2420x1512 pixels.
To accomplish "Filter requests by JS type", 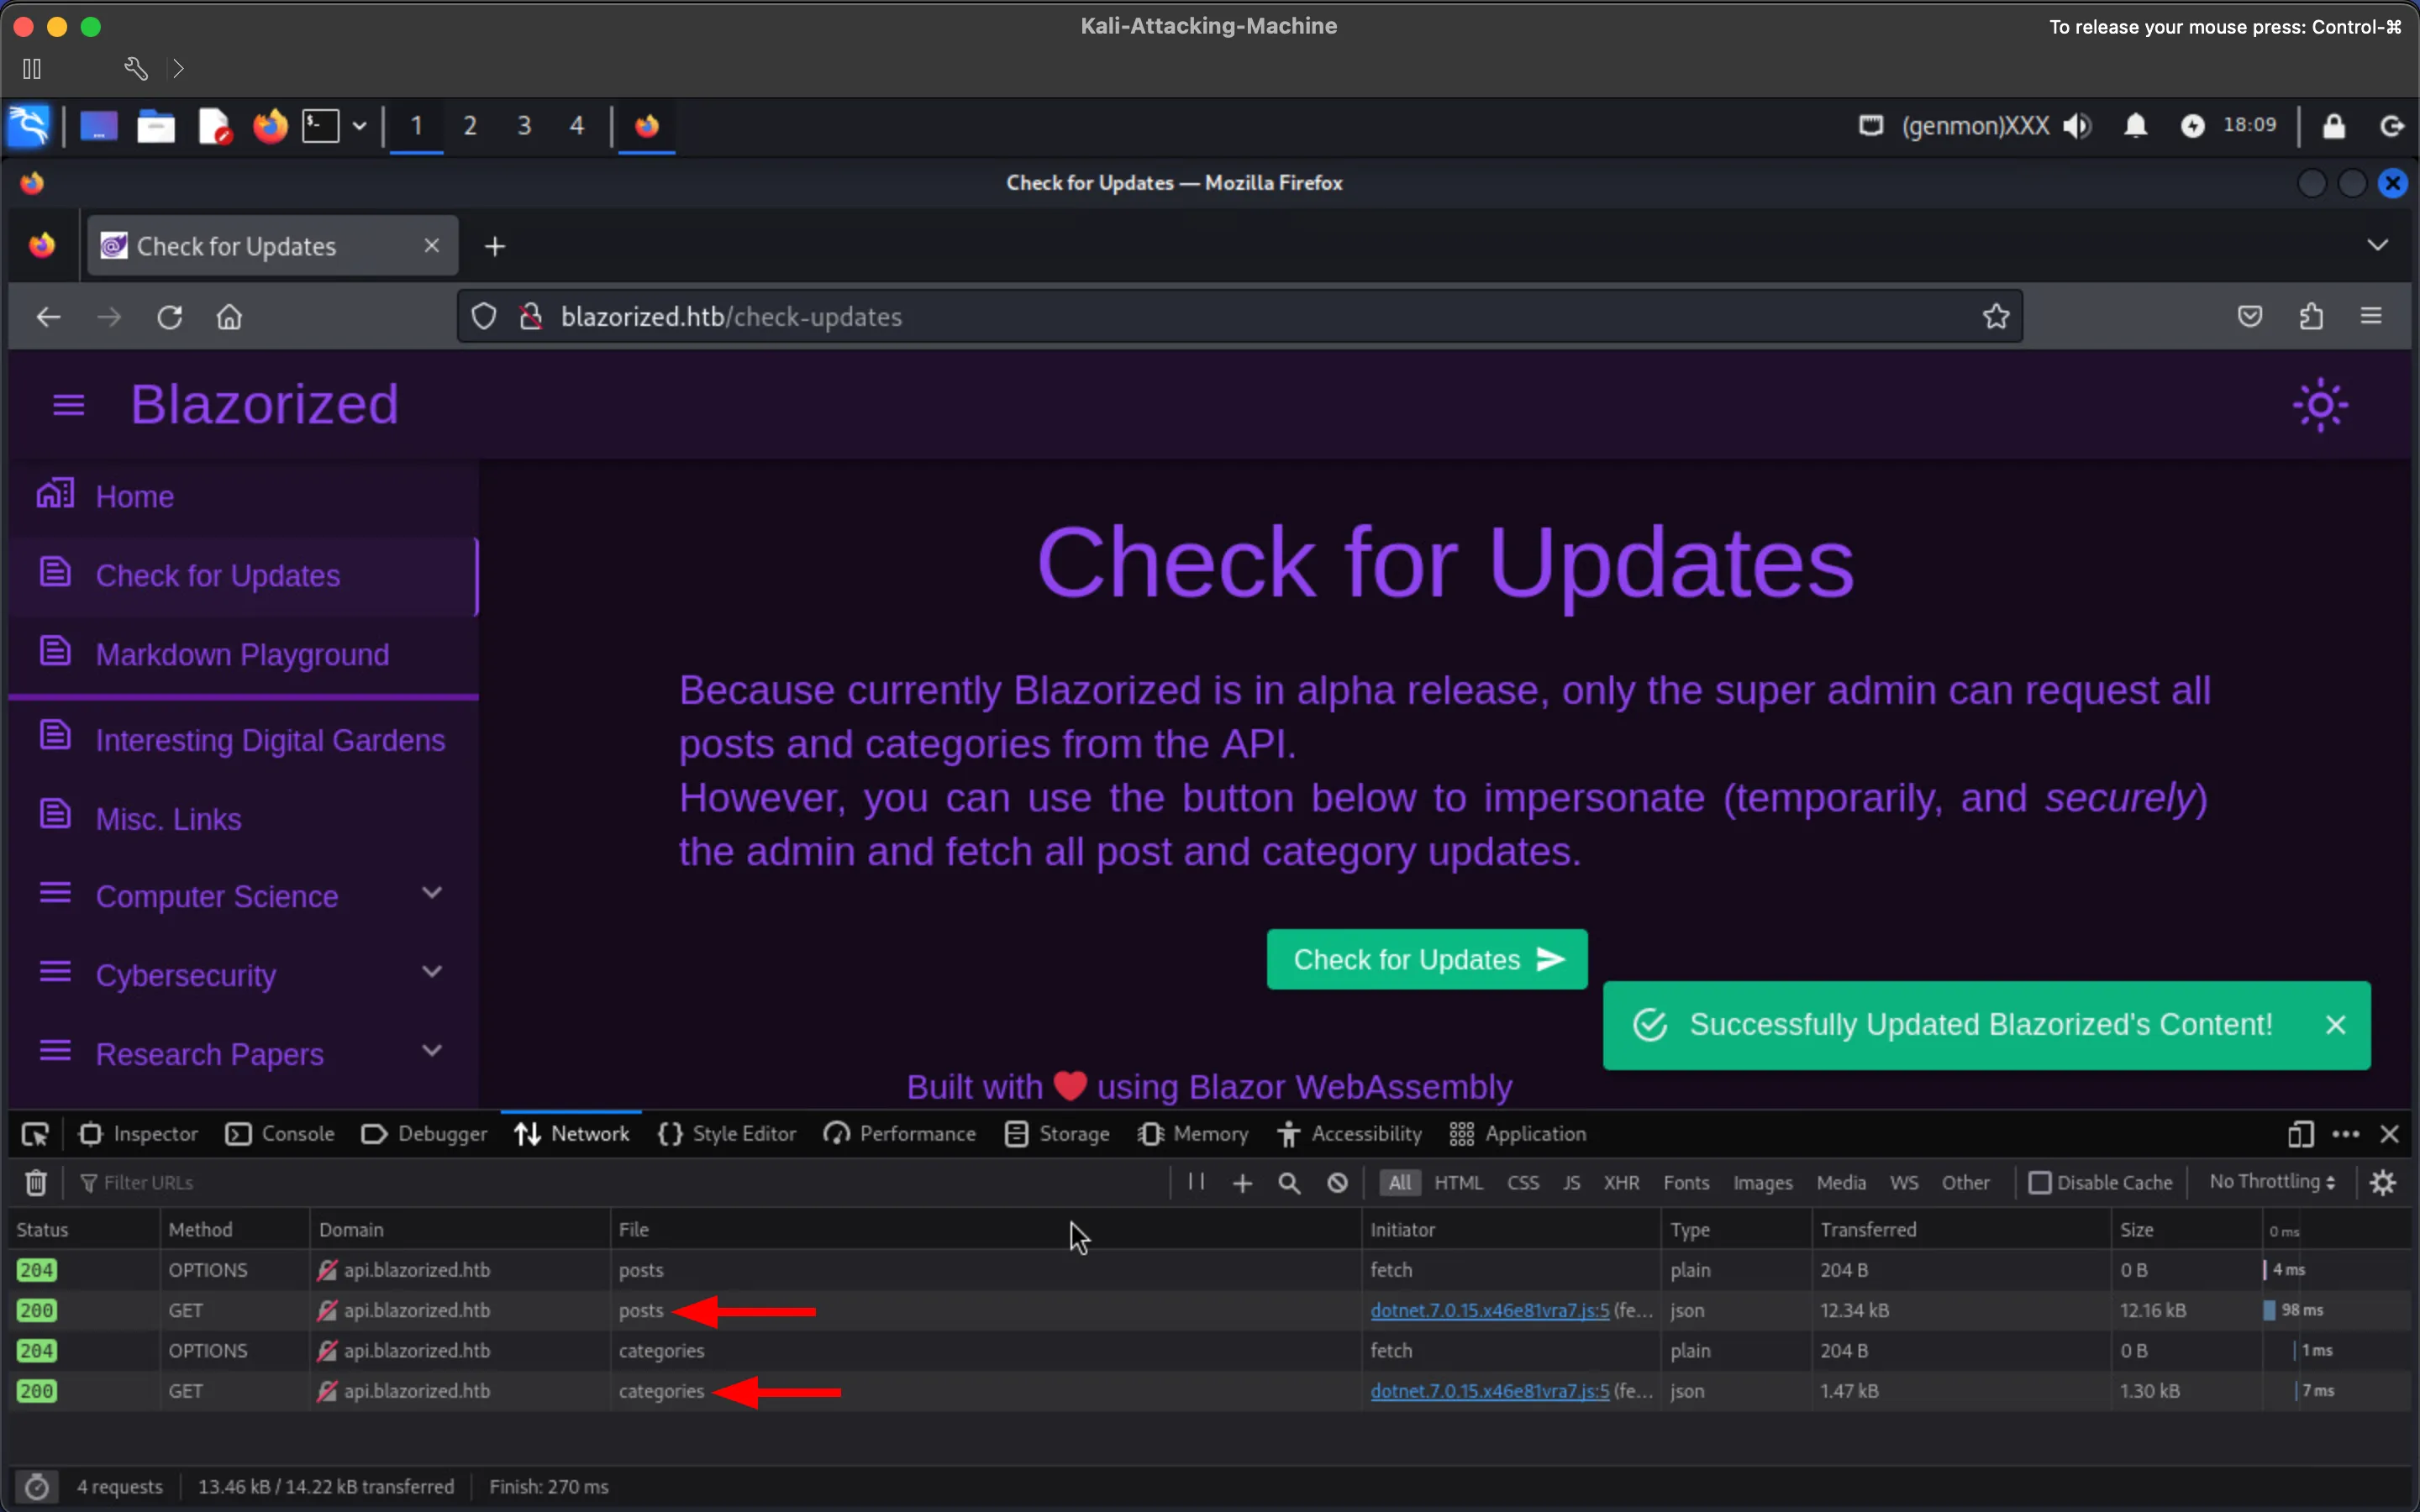I will [x=1571, y=1183].
